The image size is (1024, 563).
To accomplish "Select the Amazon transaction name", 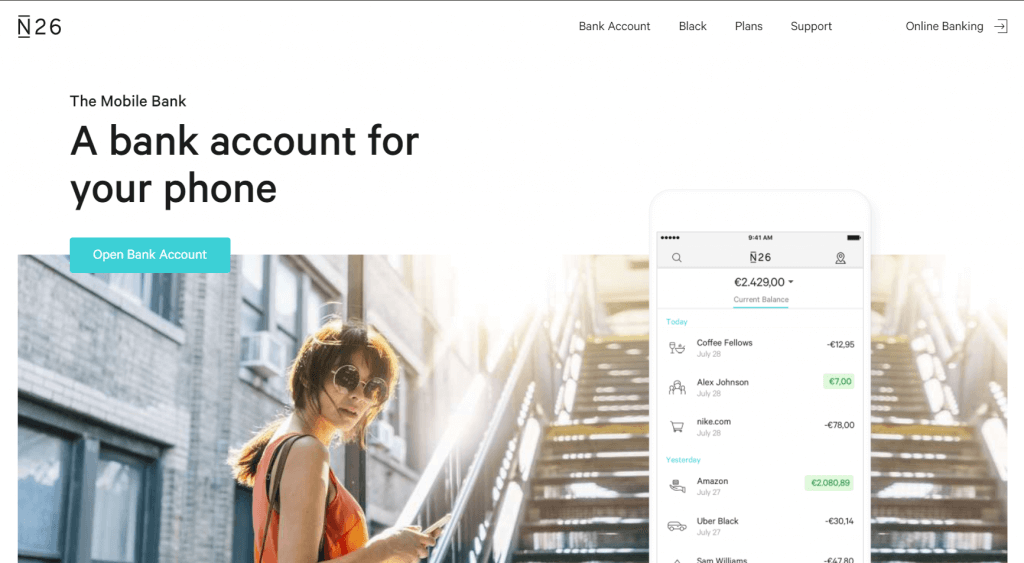I will tap(712, 481).
